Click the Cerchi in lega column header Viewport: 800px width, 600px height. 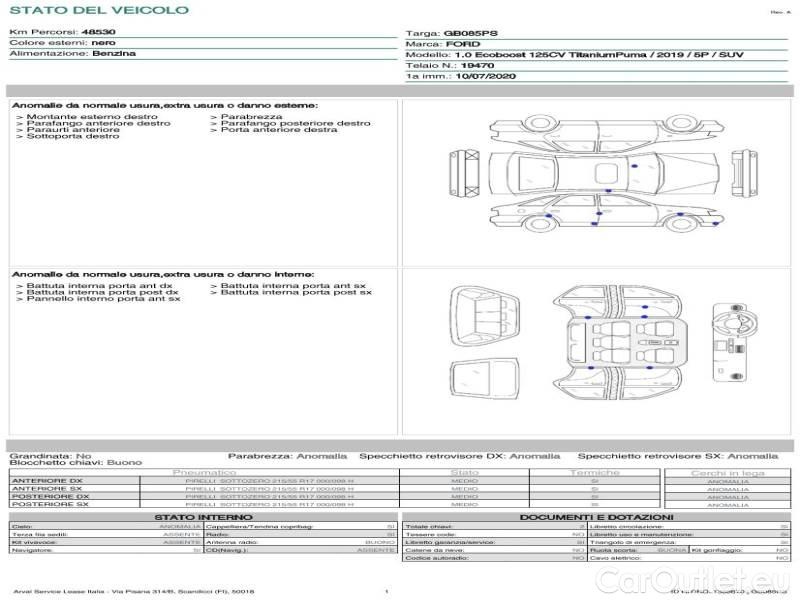pyautogui.click(x=727, y=472)
